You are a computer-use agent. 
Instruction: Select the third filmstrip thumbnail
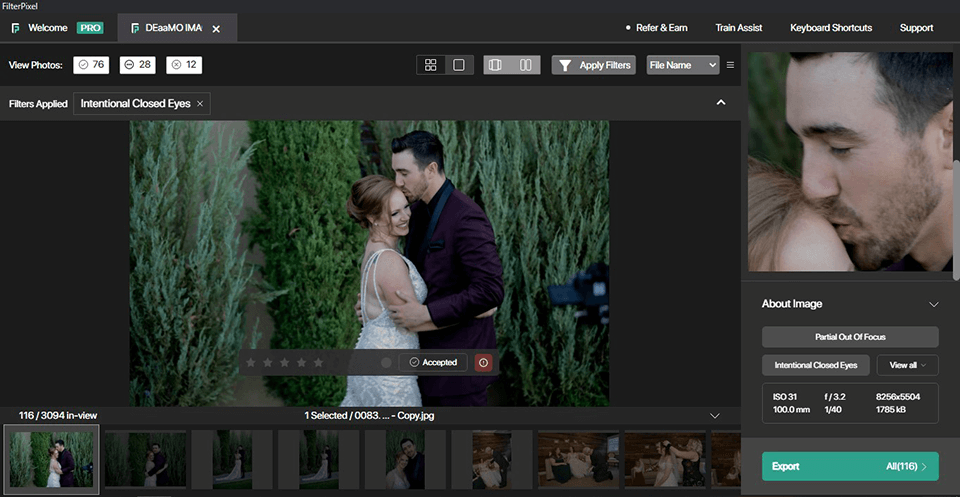coord(232,459)
